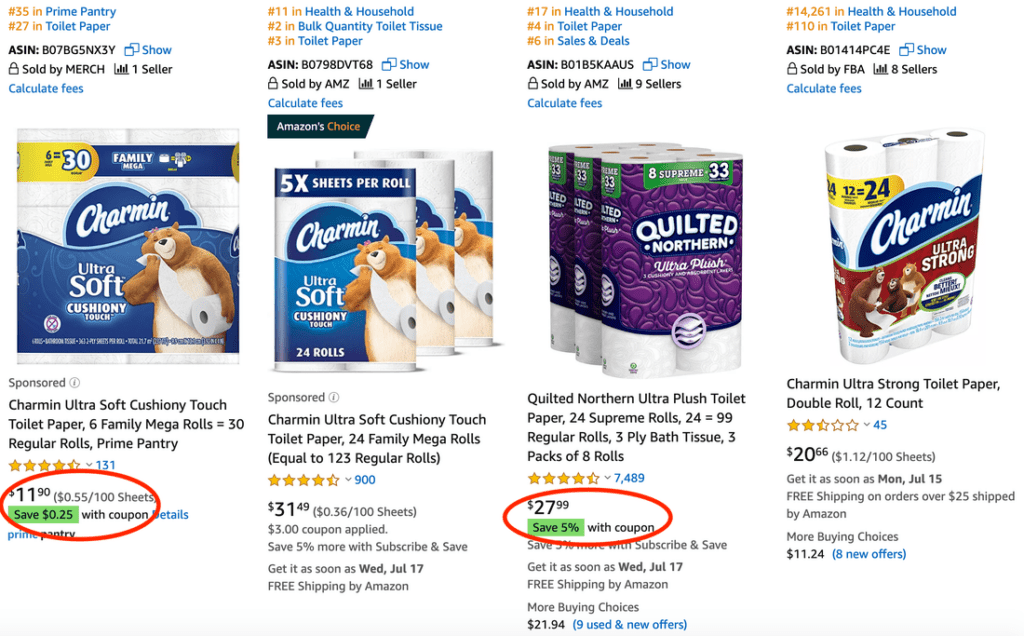This screenshot has width=1024, height=636.
Task: Click the lock icon before Sold by MERCH
Action: [x=14, y=69]
